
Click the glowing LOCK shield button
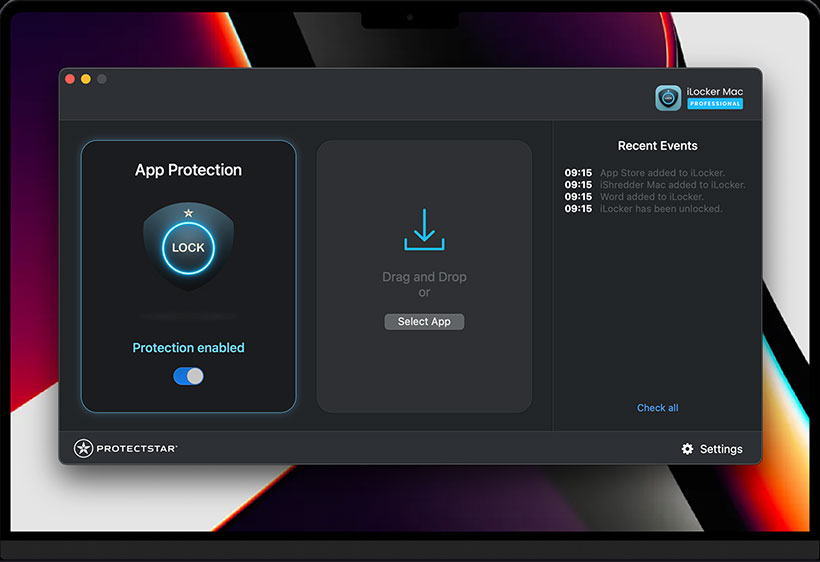point(188,247)
